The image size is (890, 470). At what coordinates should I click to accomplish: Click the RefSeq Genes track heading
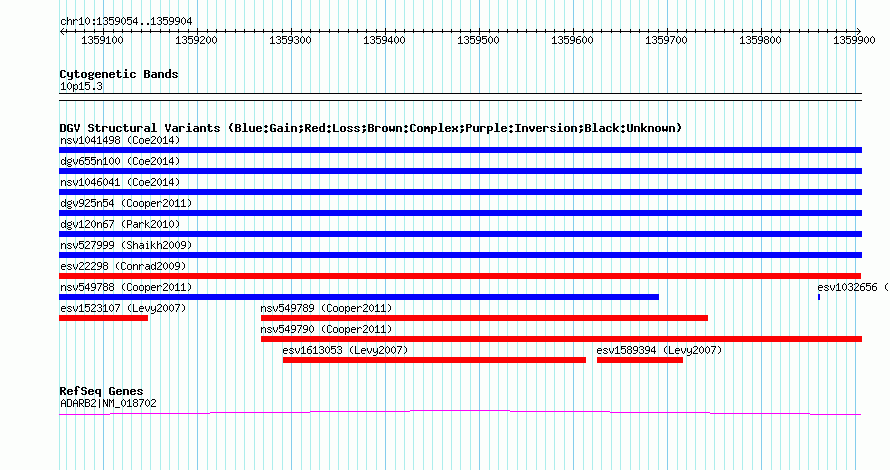(101, 391)
